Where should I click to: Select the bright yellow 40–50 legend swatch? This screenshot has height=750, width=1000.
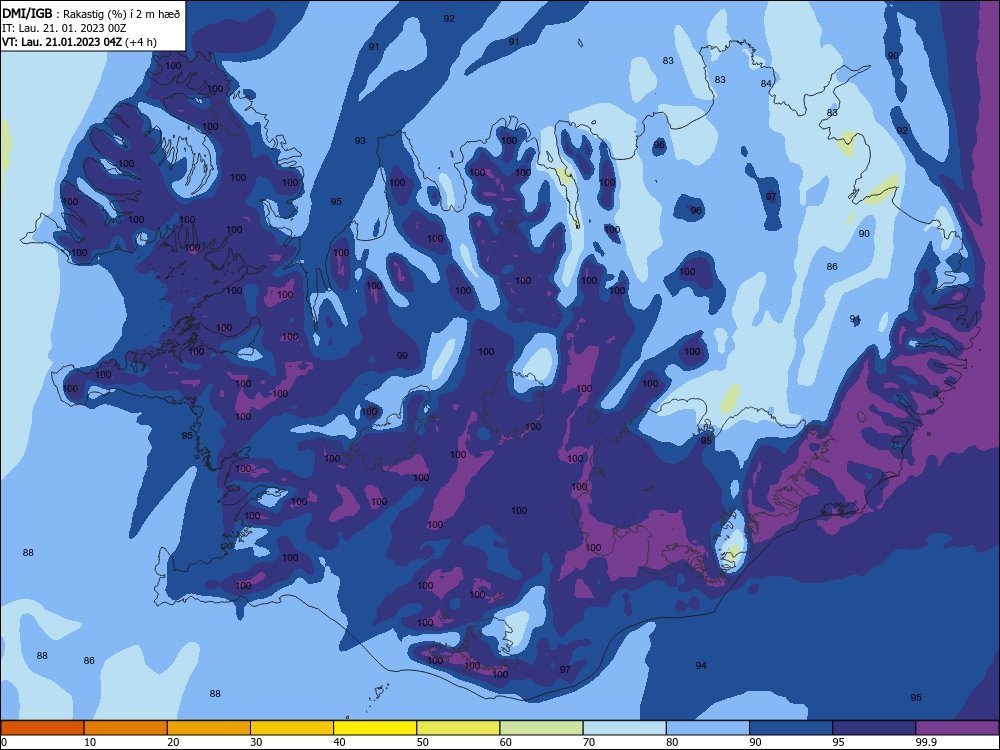tap(375, 728)
